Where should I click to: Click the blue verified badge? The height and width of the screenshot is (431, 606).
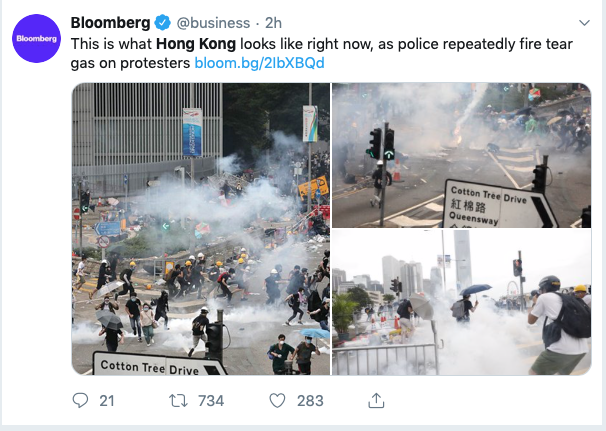point(162,23)
